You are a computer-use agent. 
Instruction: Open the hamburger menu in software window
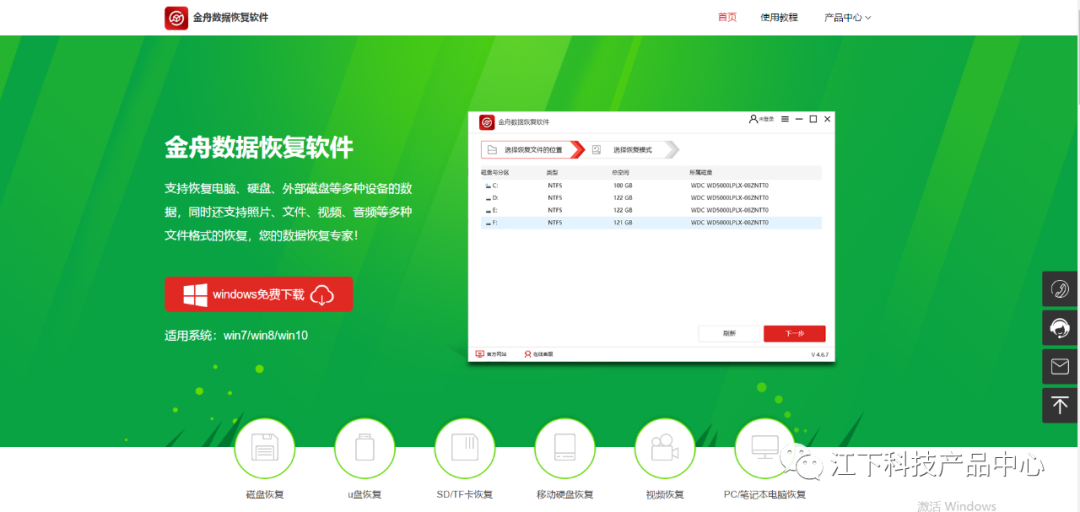point(785,119)
